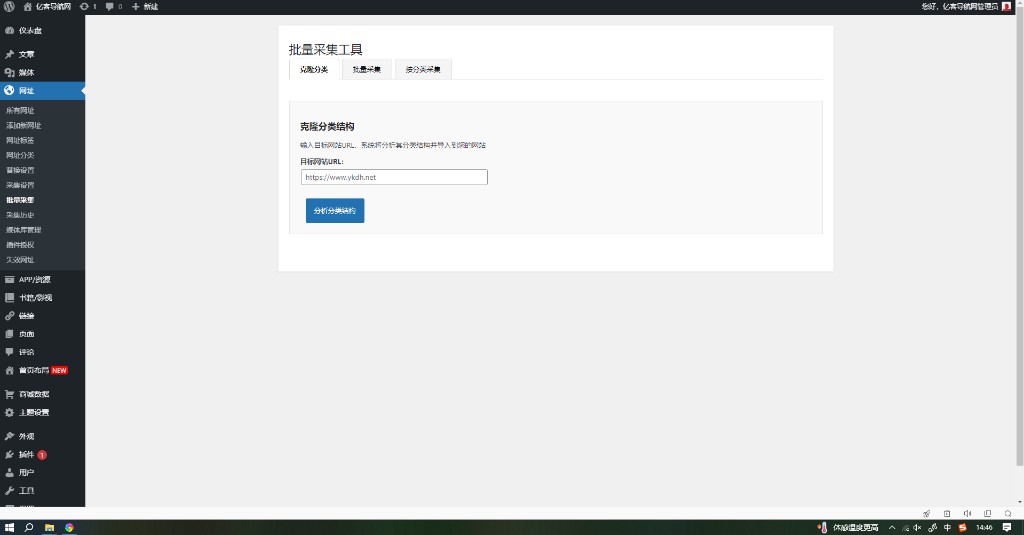The image size is (1024, 535).
Task: Open the 商城数据 shop cart menu
Action: coord(33,394)
